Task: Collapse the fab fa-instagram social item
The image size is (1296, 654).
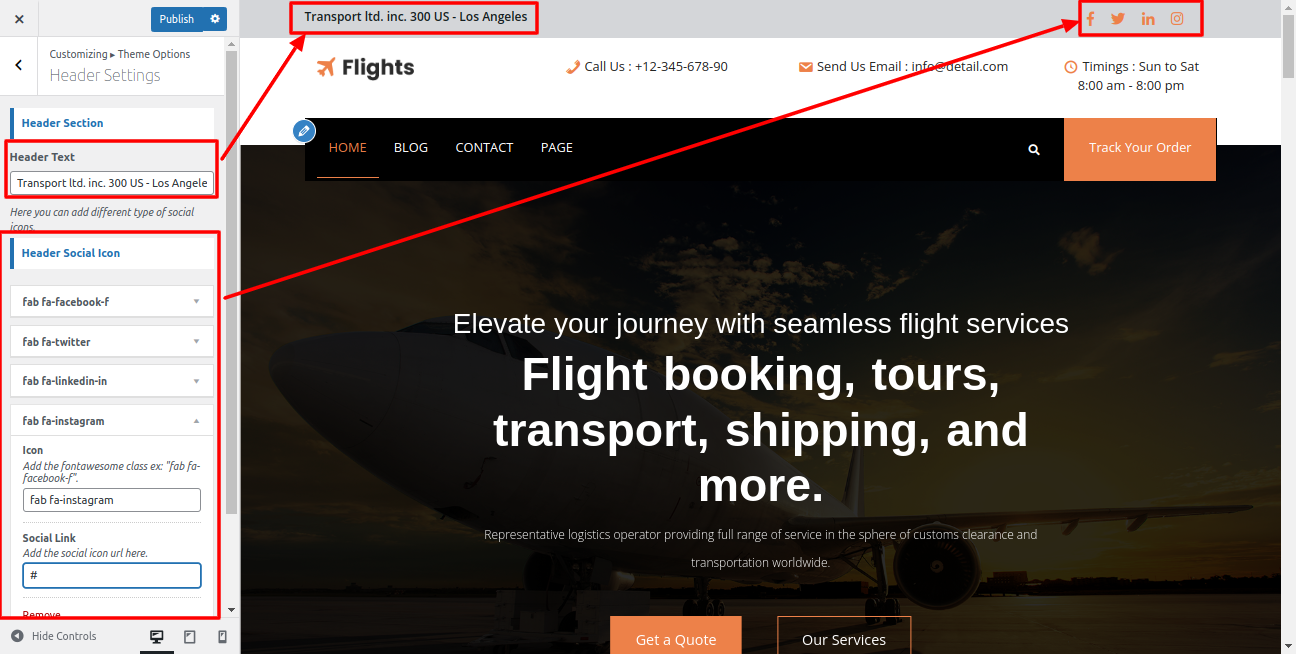Action: click(x=112, y=421)
